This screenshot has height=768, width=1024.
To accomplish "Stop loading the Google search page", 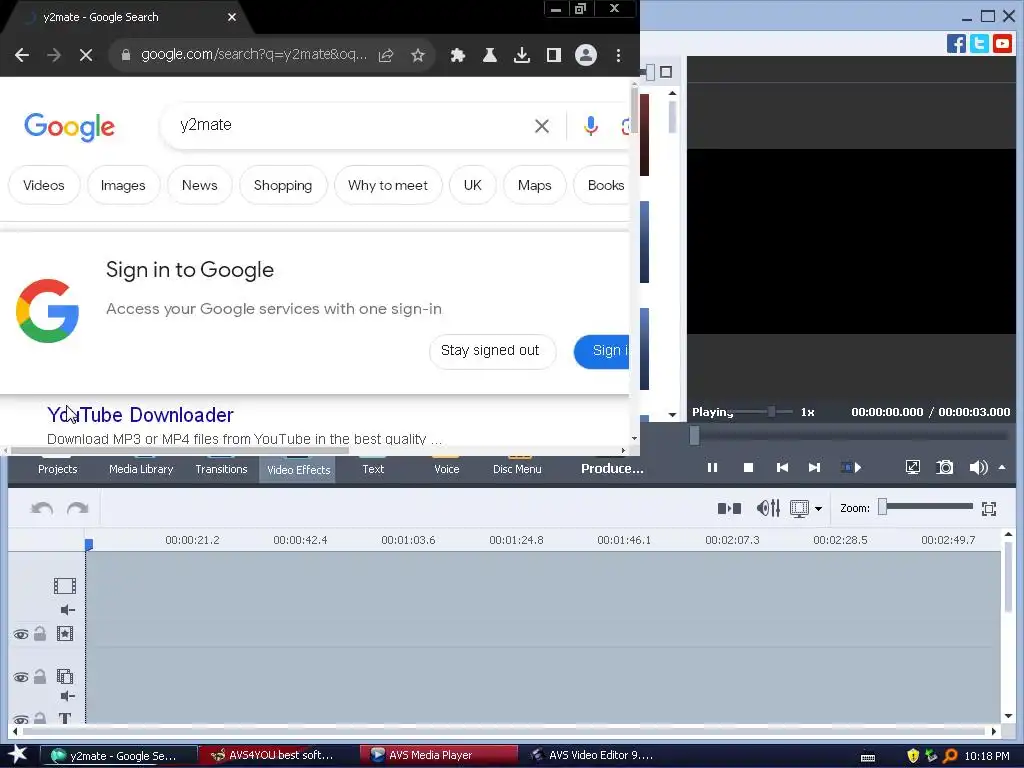I will click(x=86, y=56).
